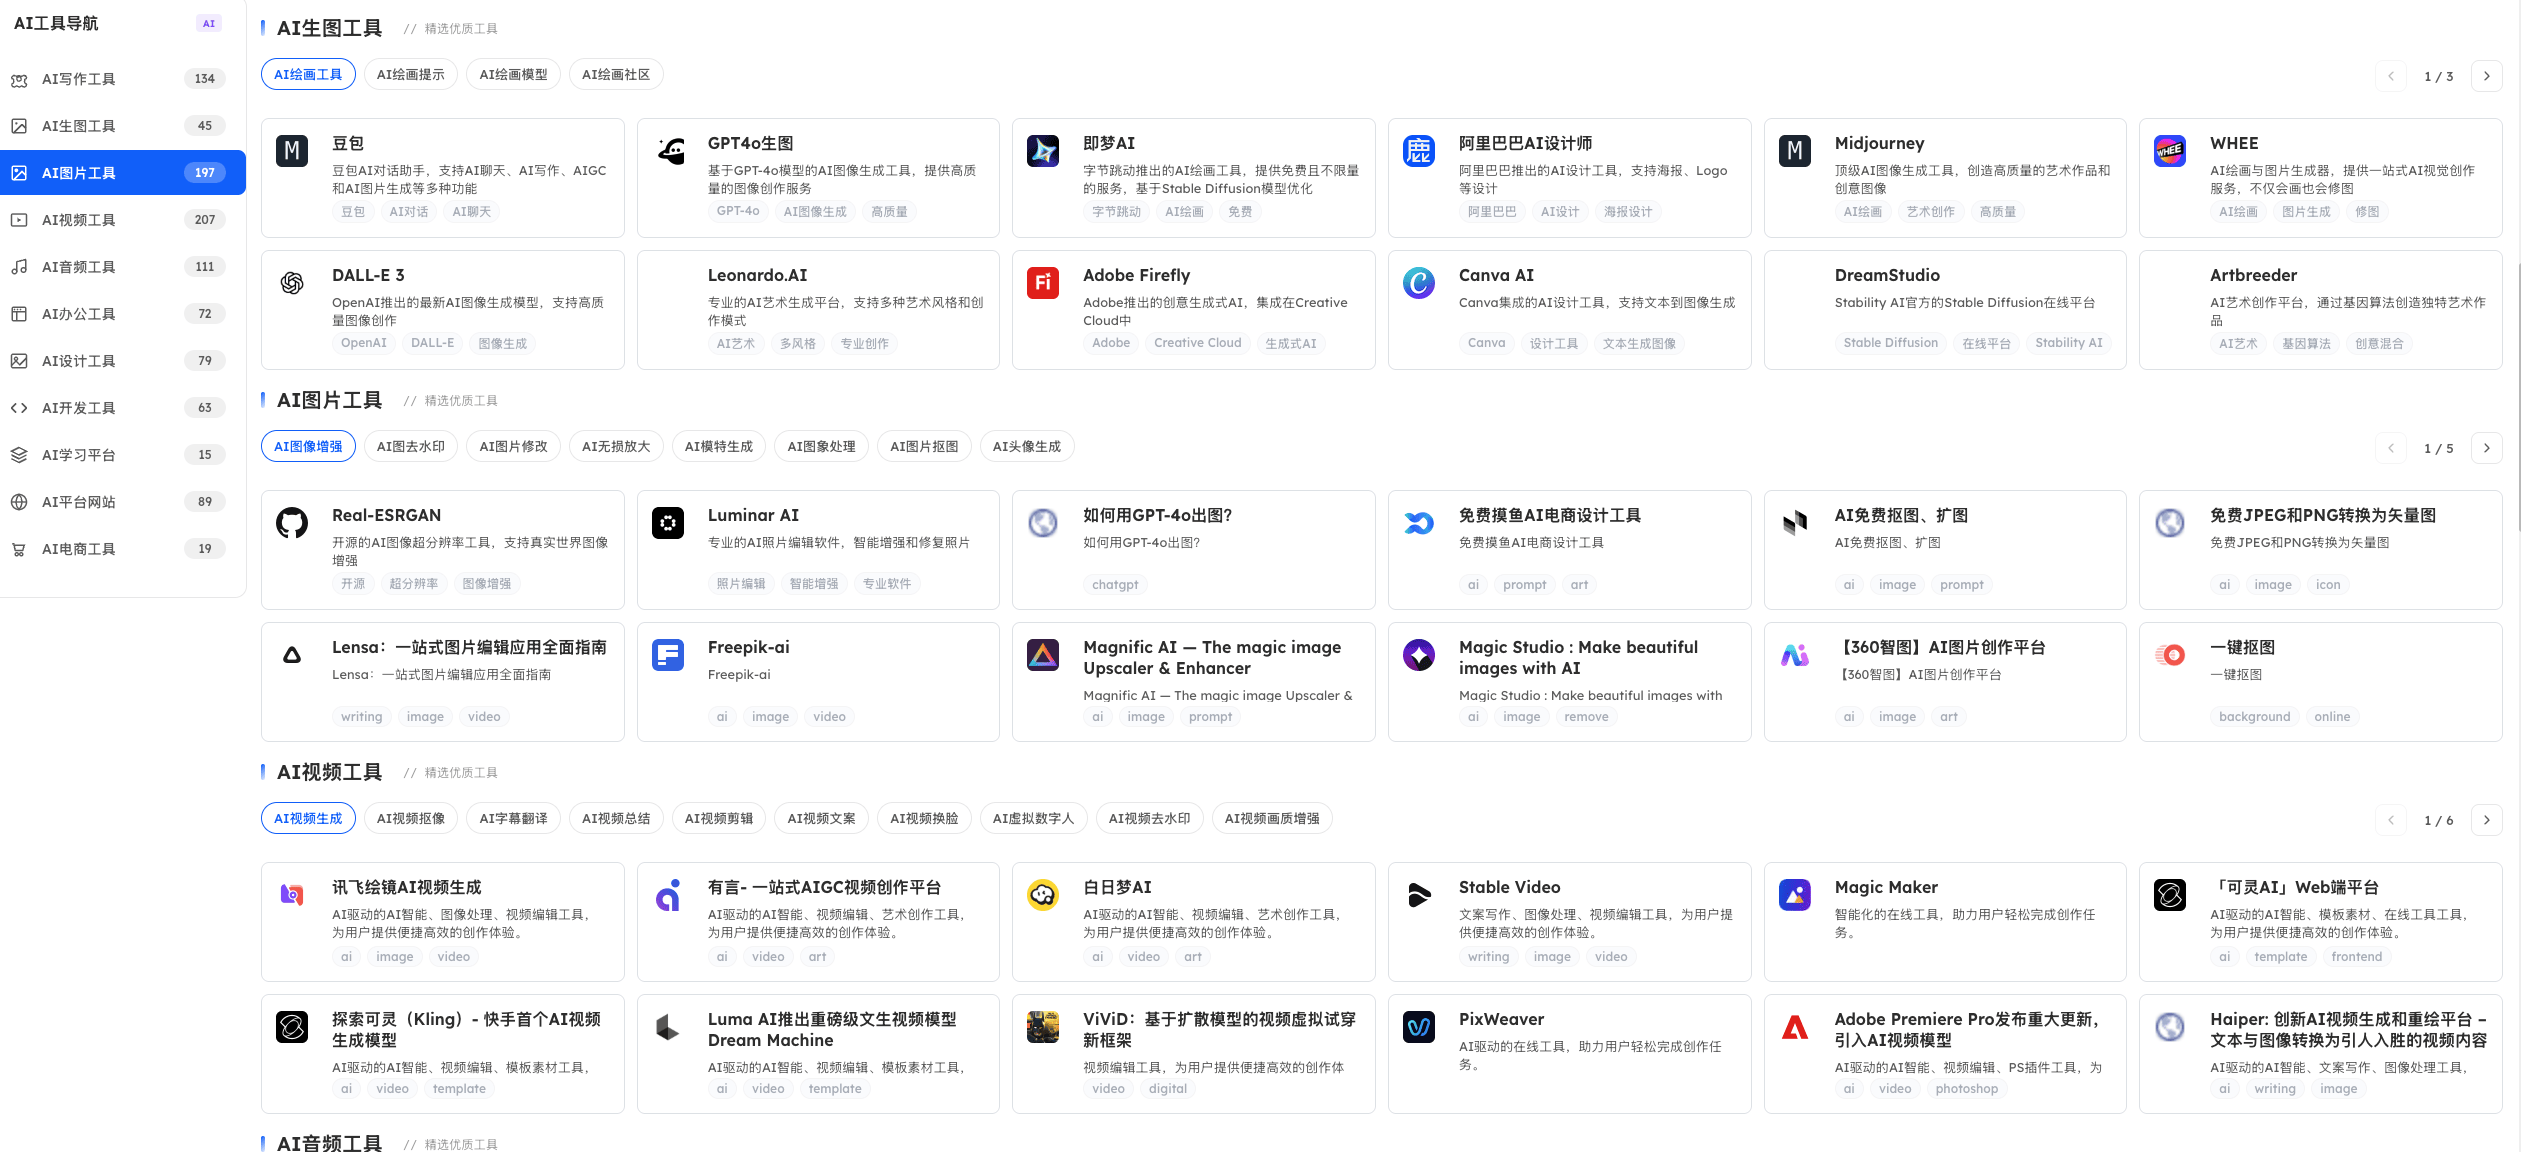This screenshot has width=2521, height=1152.
Task: Open the Artbreeder tool card
Action: click(x=2320, y=310)
